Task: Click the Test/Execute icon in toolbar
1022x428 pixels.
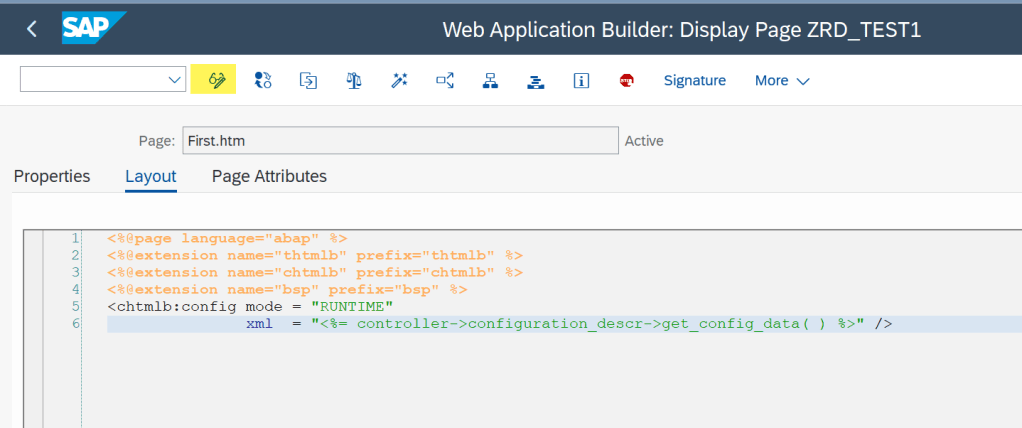Action: click(445, 80)
